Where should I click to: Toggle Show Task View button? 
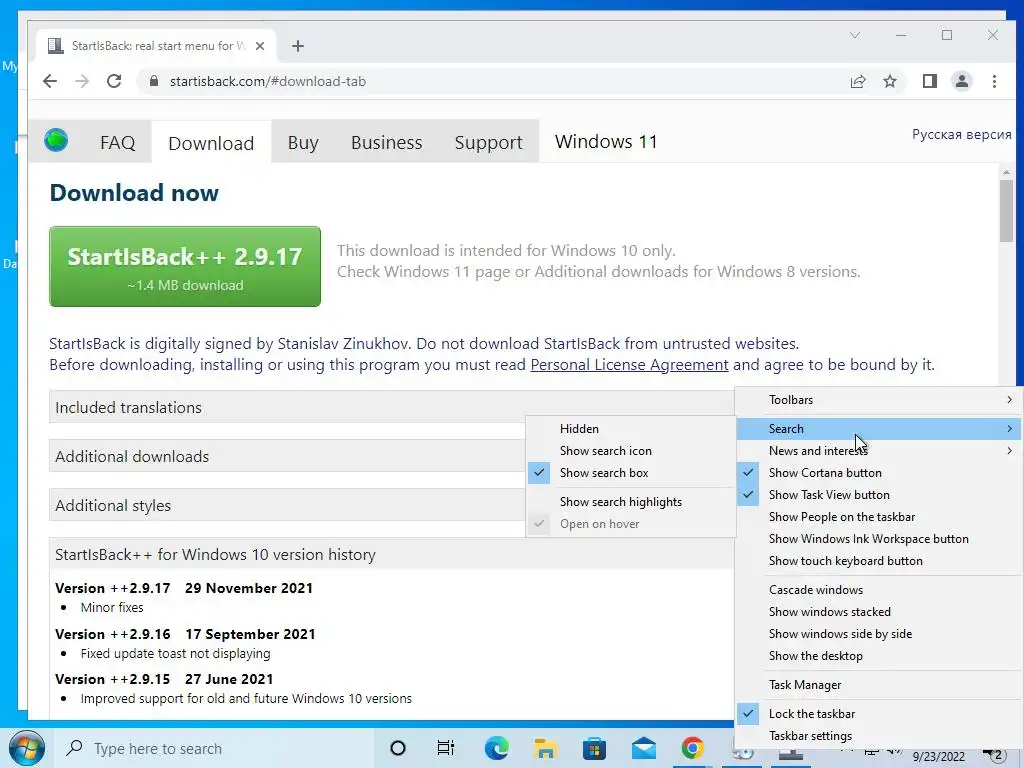[x=878, y=495]
